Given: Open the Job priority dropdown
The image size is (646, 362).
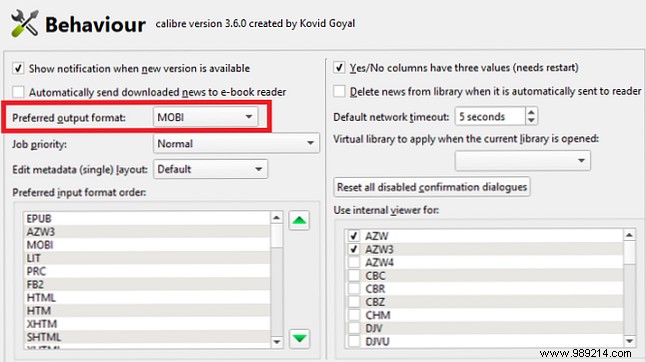Looking at the screenshot, I should coord(236,143).
